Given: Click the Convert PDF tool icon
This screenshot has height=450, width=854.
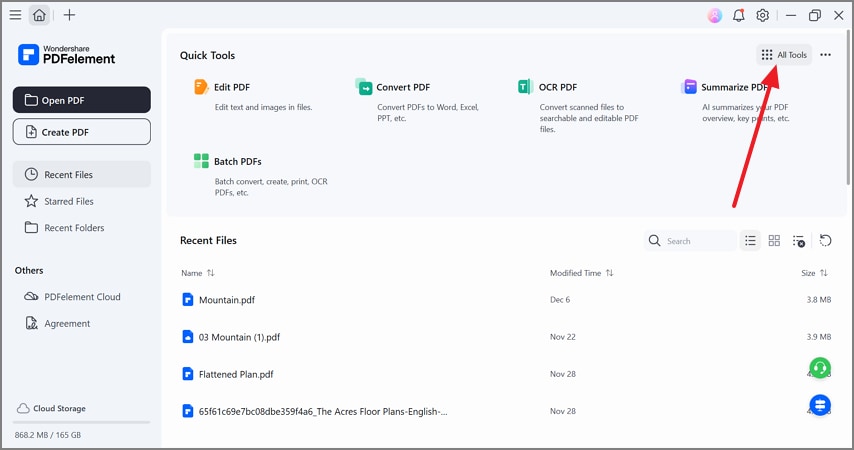Looking at the screenshot, I should point(363,86).
